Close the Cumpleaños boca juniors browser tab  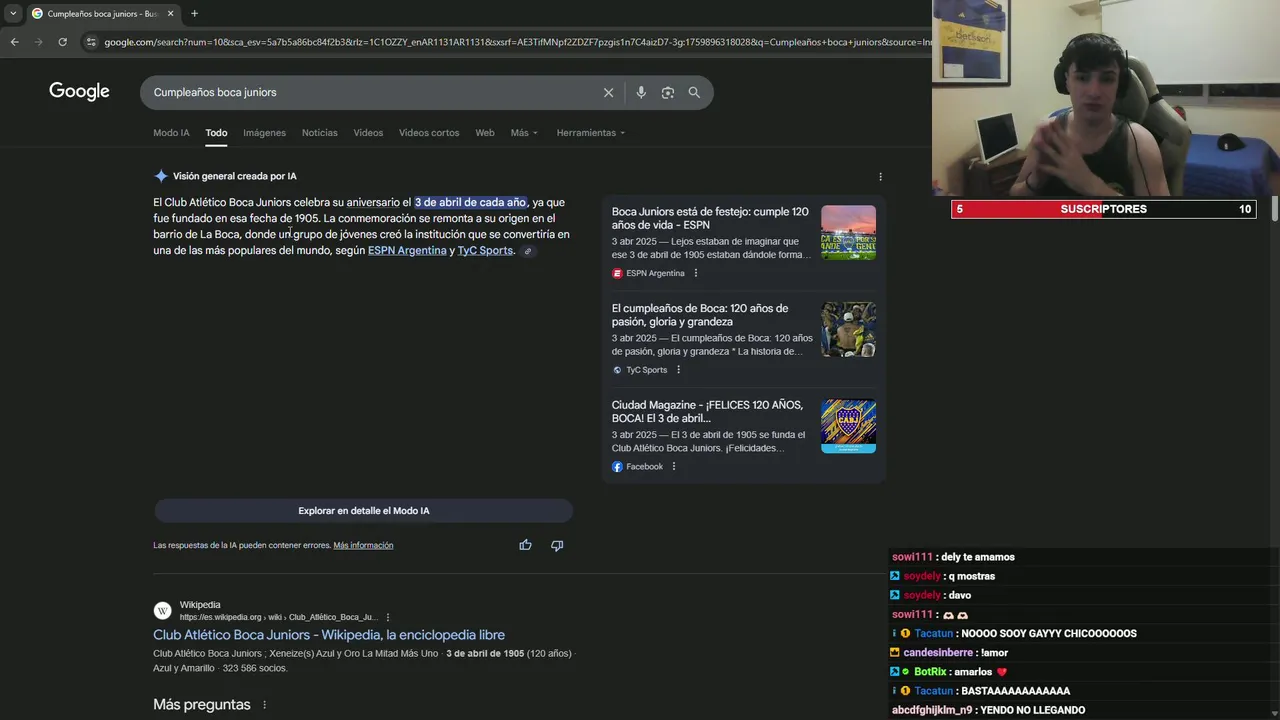point(170,13)
